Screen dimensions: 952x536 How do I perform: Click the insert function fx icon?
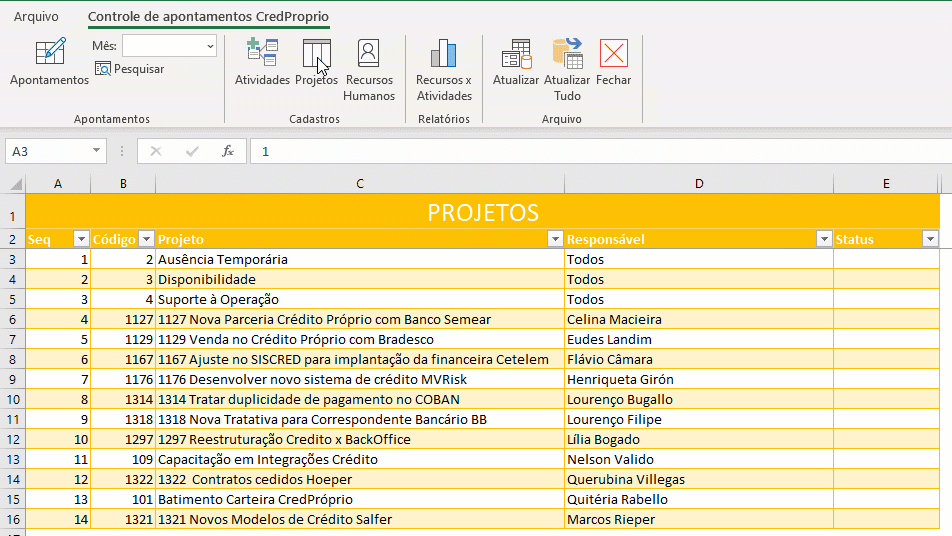tap(228, 151)
